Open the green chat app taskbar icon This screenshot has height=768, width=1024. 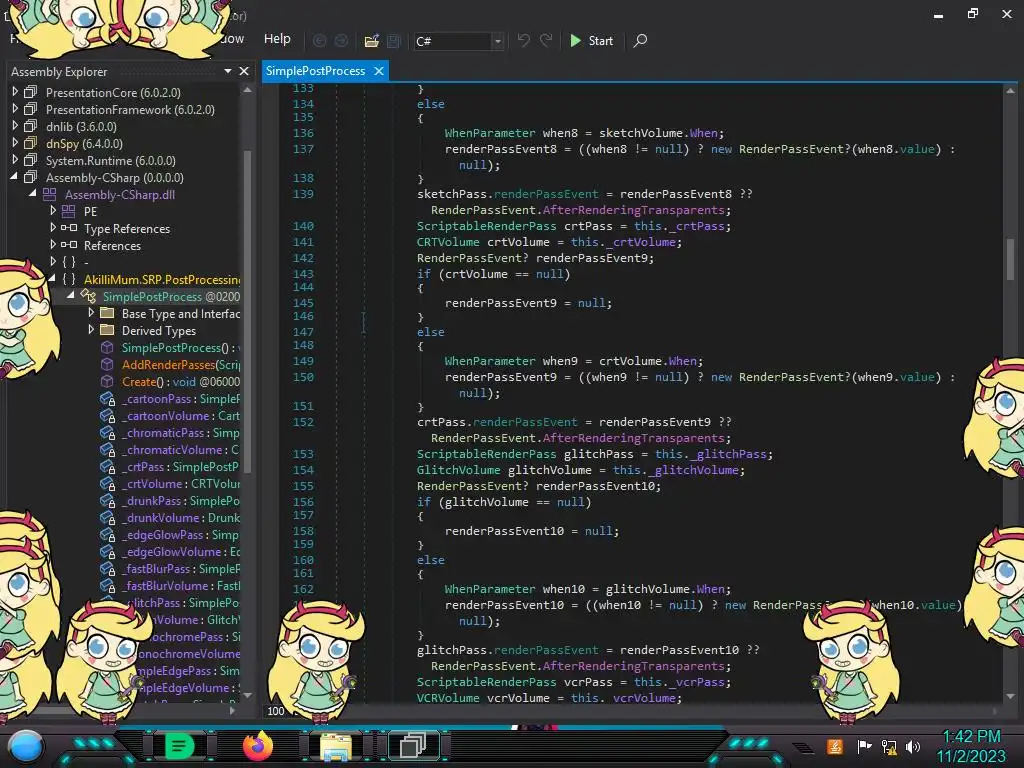[x=179, y=746]
